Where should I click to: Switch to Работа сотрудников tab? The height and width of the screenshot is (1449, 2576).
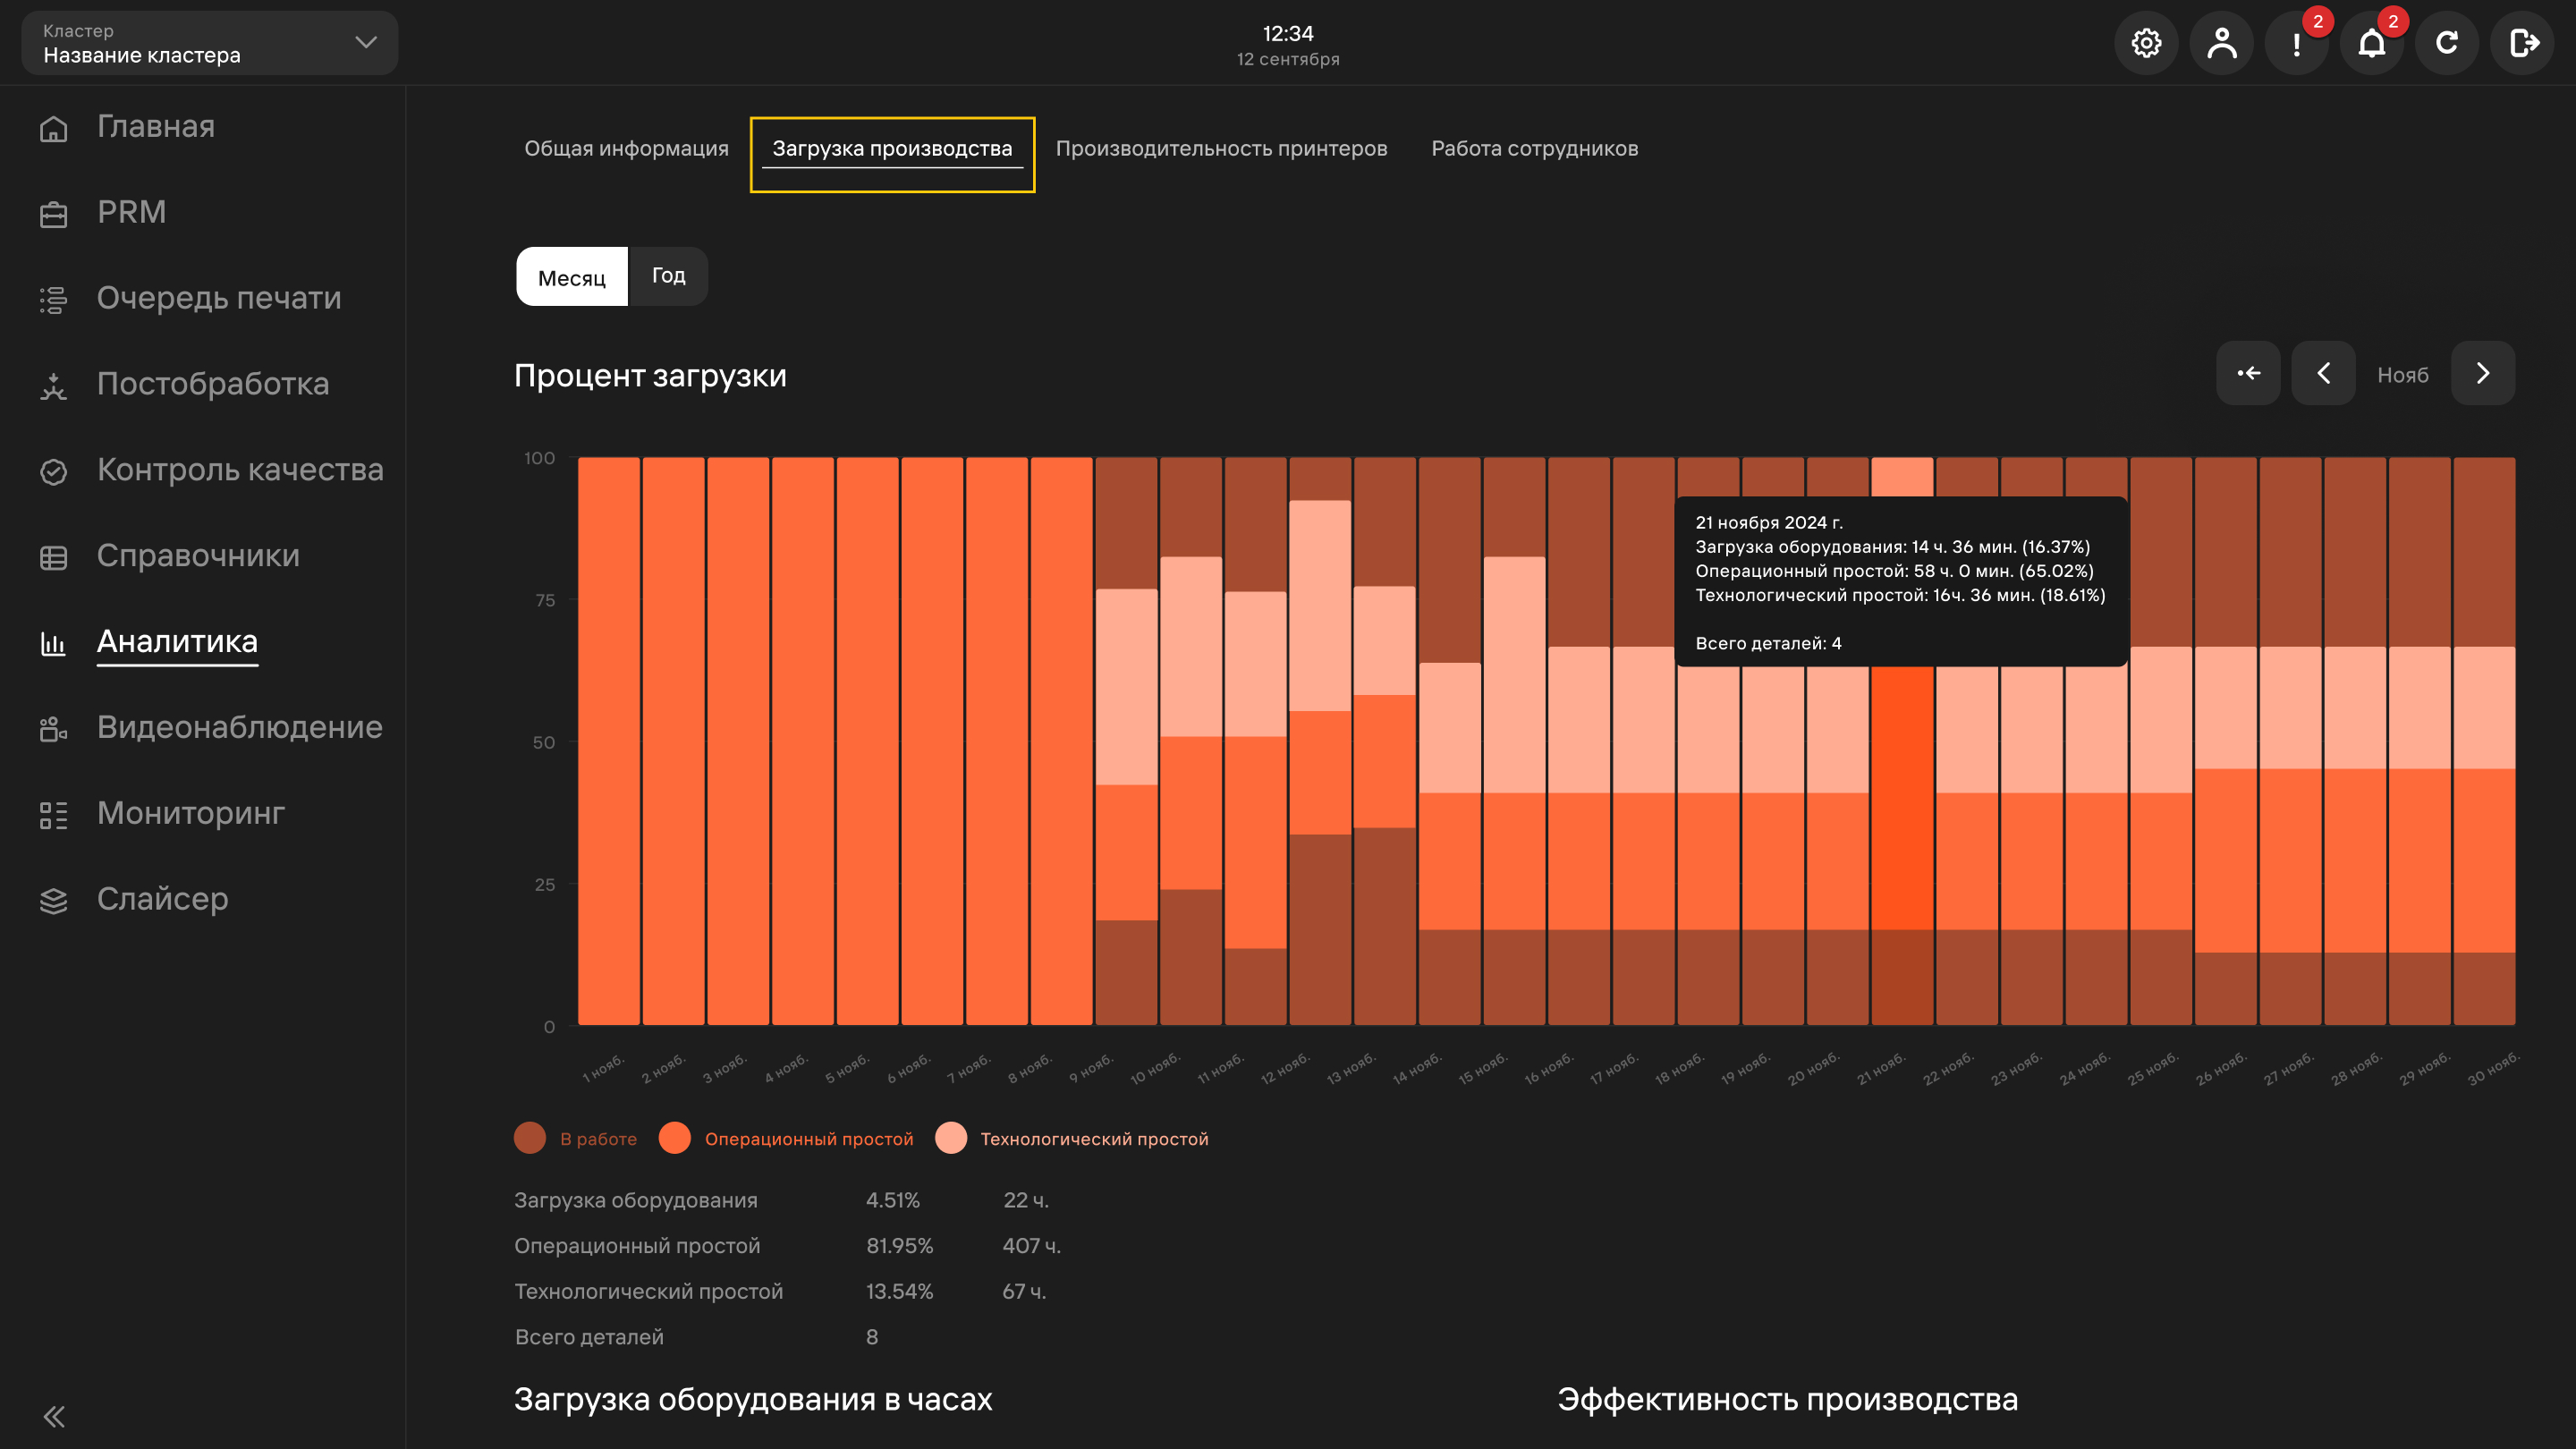point(1534,149)
